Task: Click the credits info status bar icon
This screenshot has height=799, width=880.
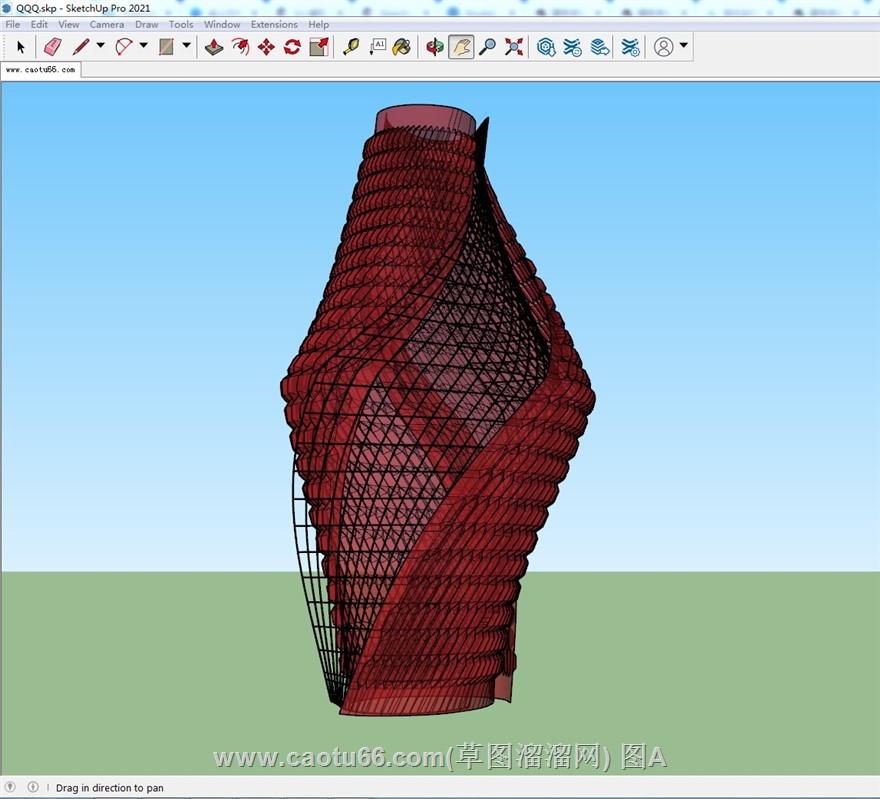Action: pos(33,787)
